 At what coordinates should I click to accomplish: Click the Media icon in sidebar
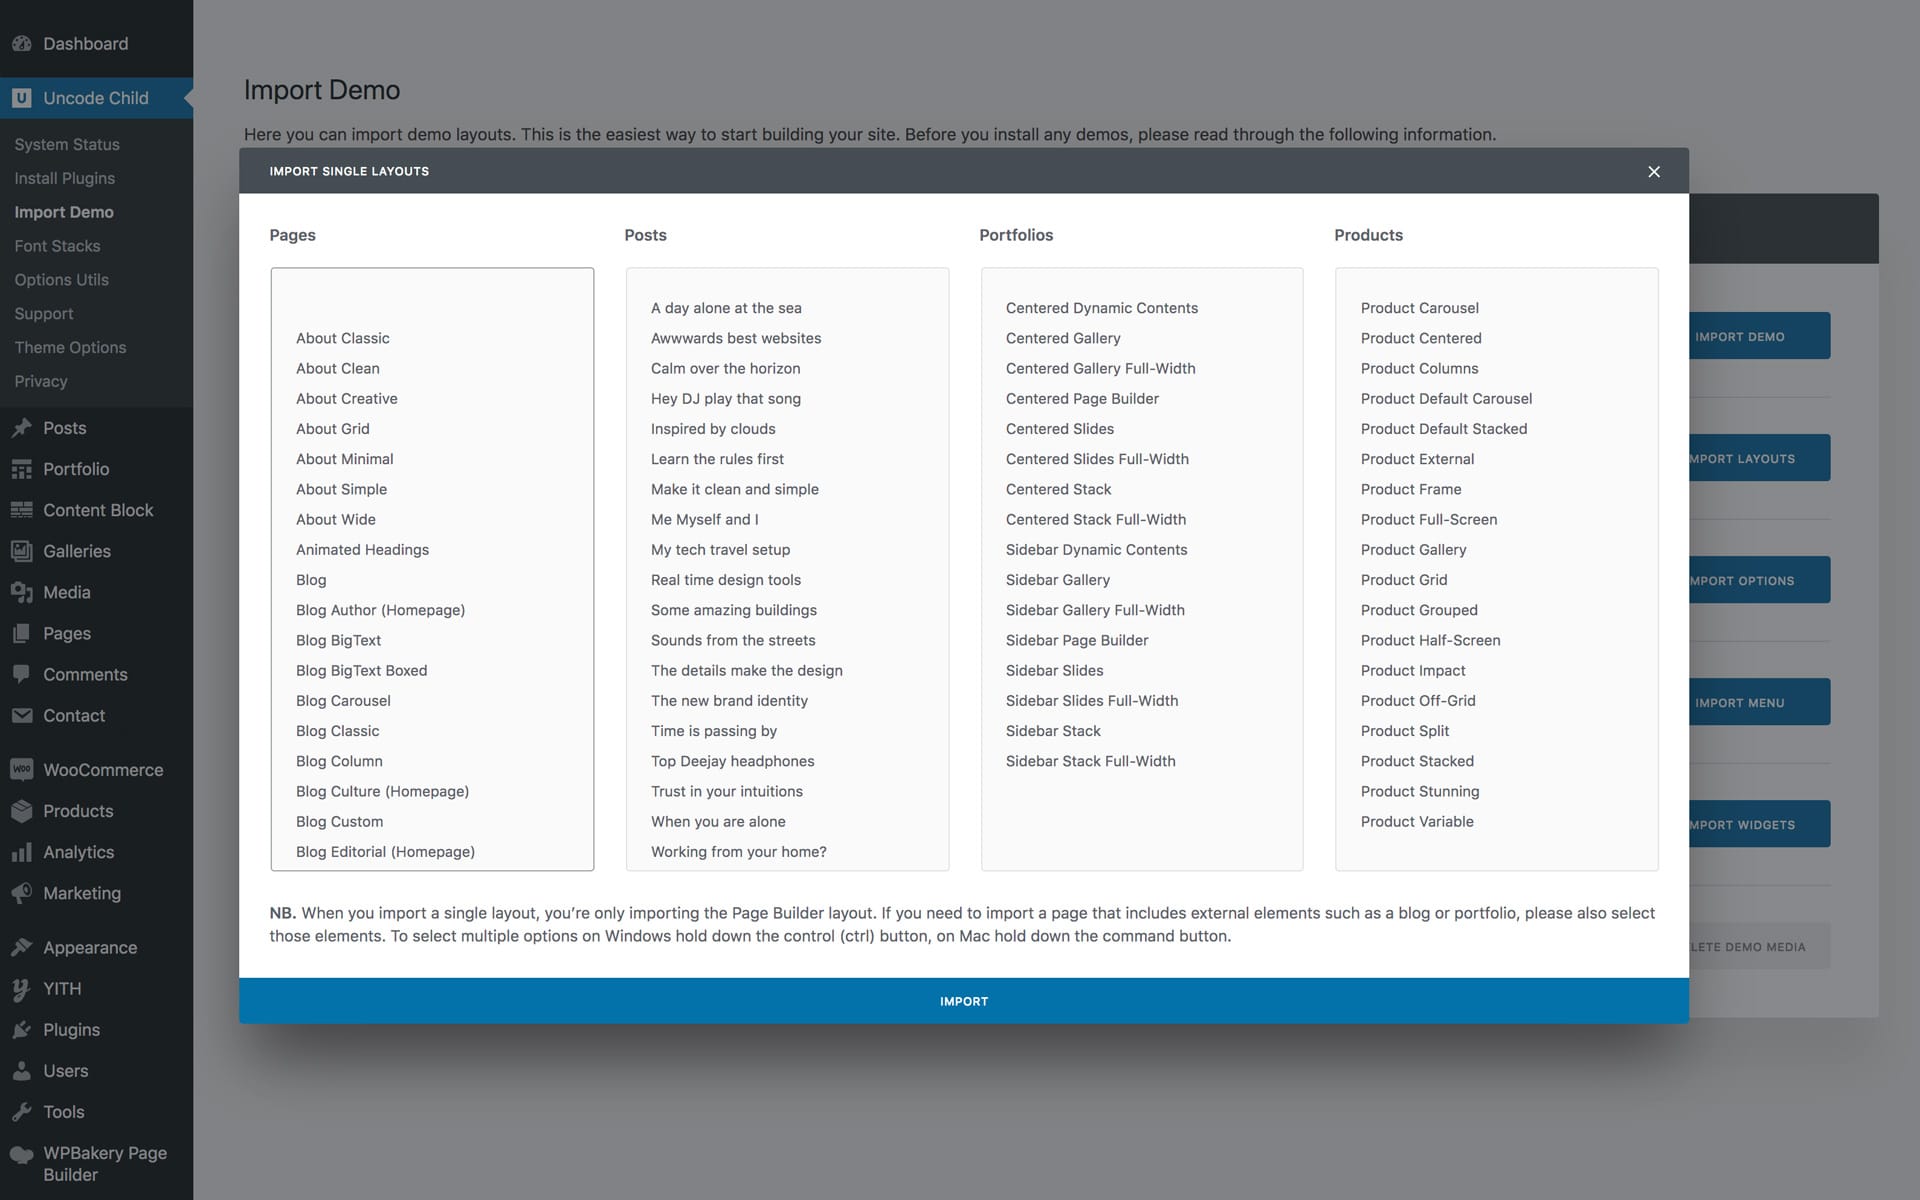pyautogui.click(x=21, y=592)
